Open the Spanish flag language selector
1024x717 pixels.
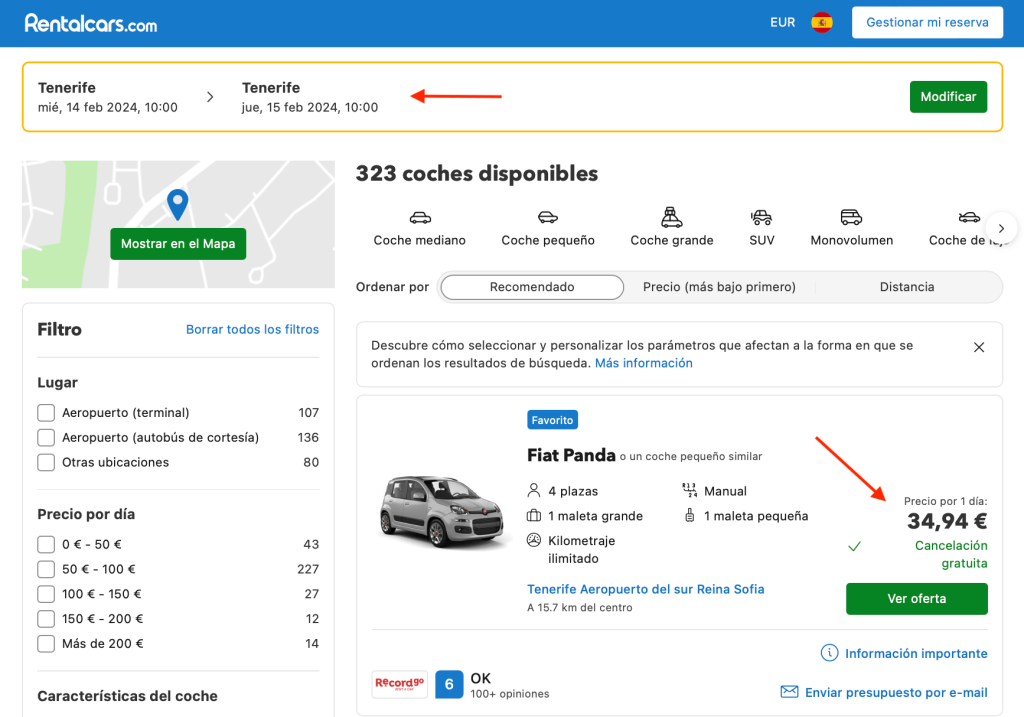822,22
